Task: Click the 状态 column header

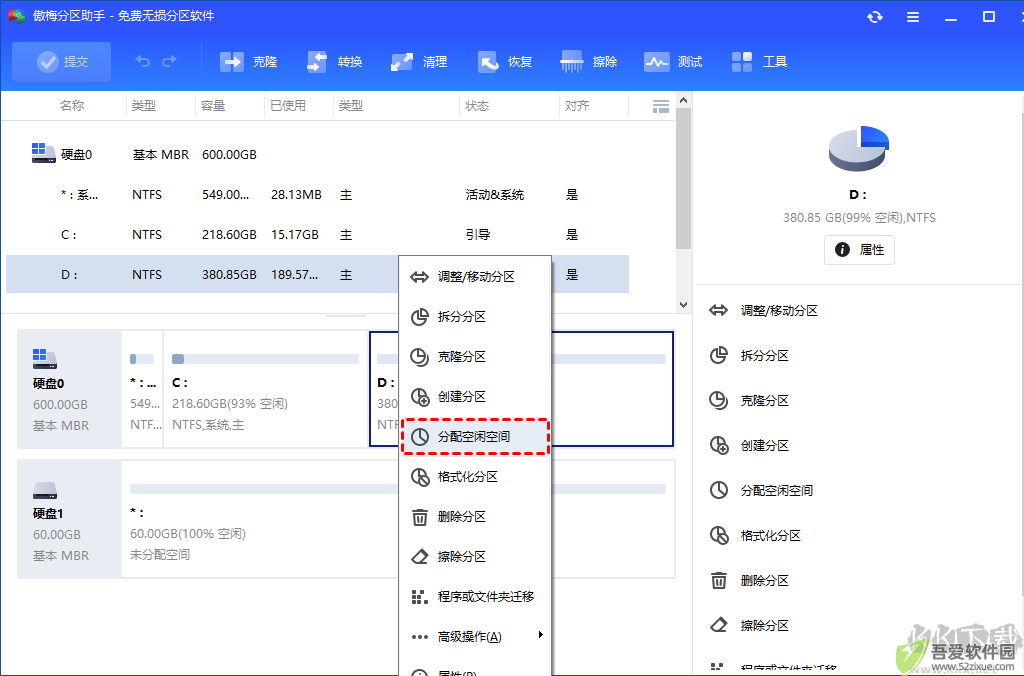Action: click(x=477, y=106)
